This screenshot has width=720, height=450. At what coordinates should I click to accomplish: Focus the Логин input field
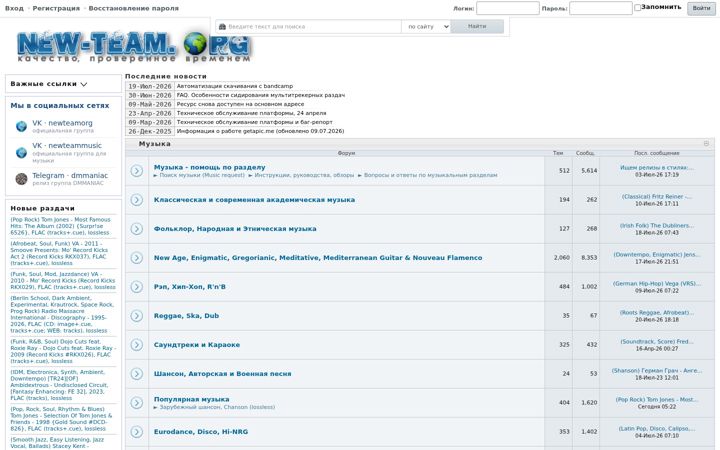(x=507, y=8)
